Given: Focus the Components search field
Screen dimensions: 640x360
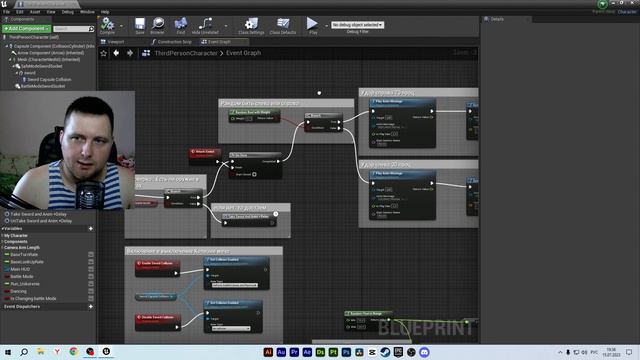Looking at the screenshot, I should [70, 29].
